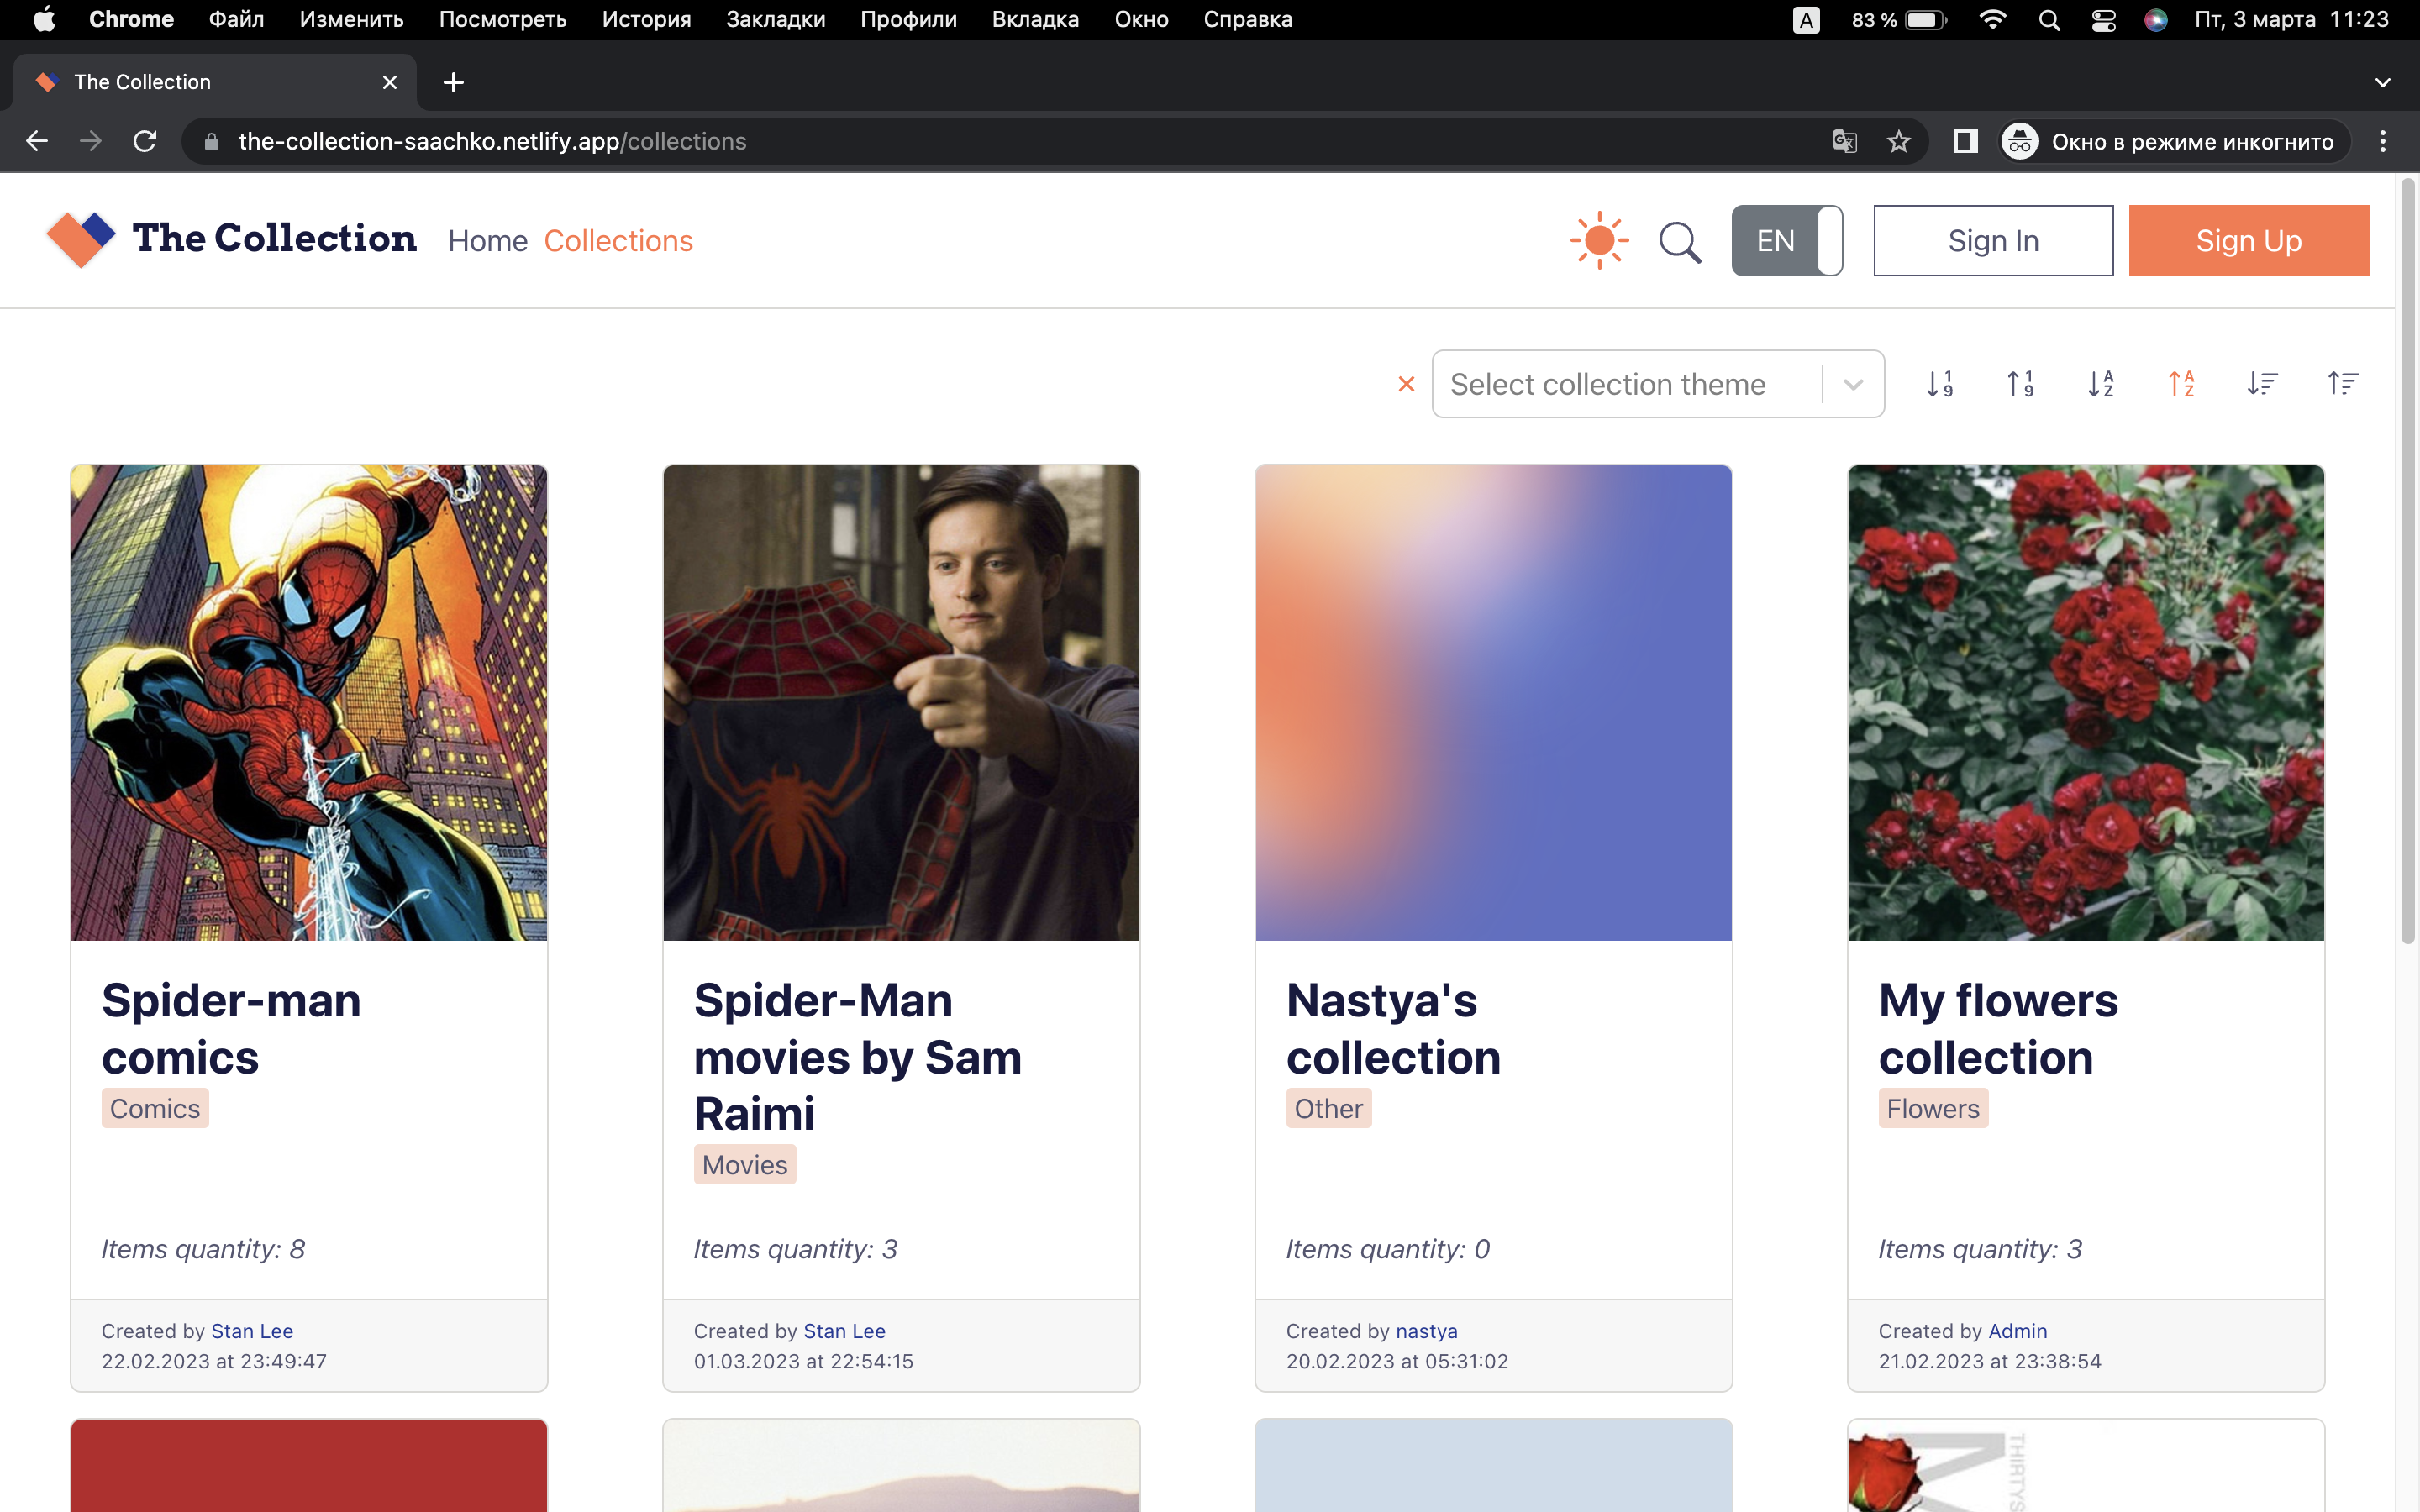Select the Flowers category tag
2420x1512 pixels.
click(1932, 1108)
